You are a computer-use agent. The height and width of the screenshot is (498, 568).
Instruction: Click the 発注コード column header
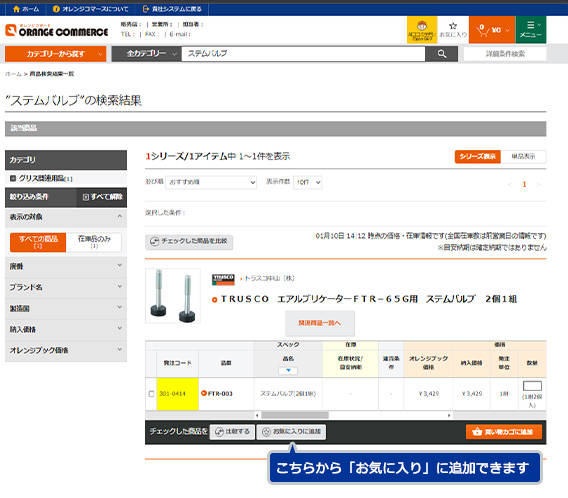tap(178, 363)
